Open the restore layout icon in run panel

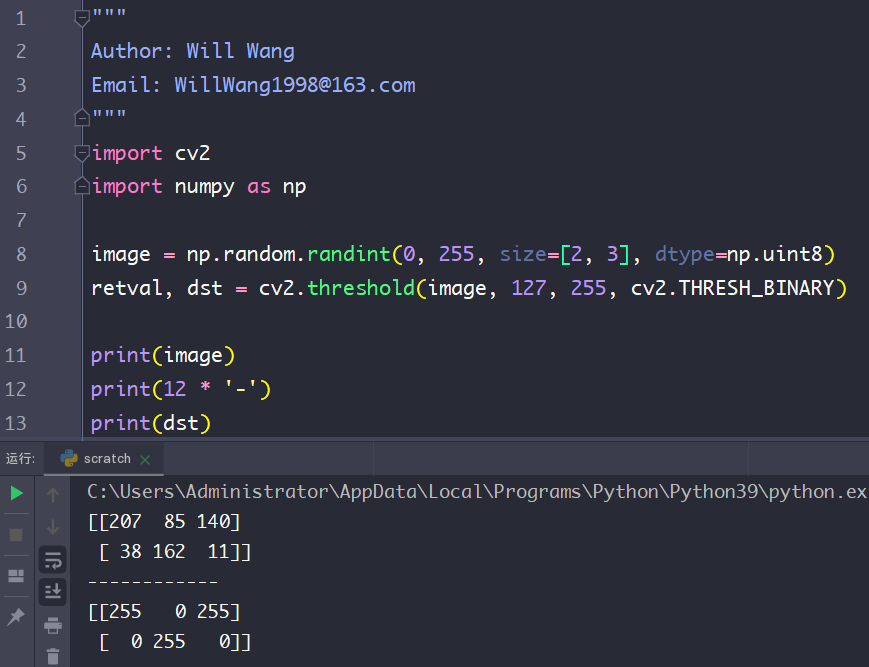coord(16,576)
